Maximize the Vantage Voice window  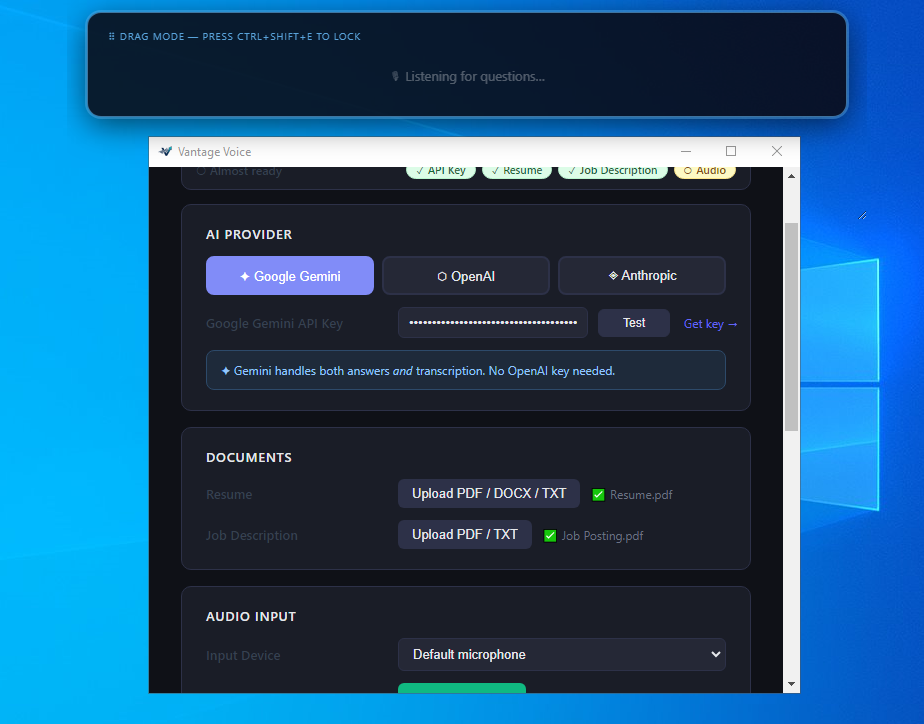[x=731, y=151]
